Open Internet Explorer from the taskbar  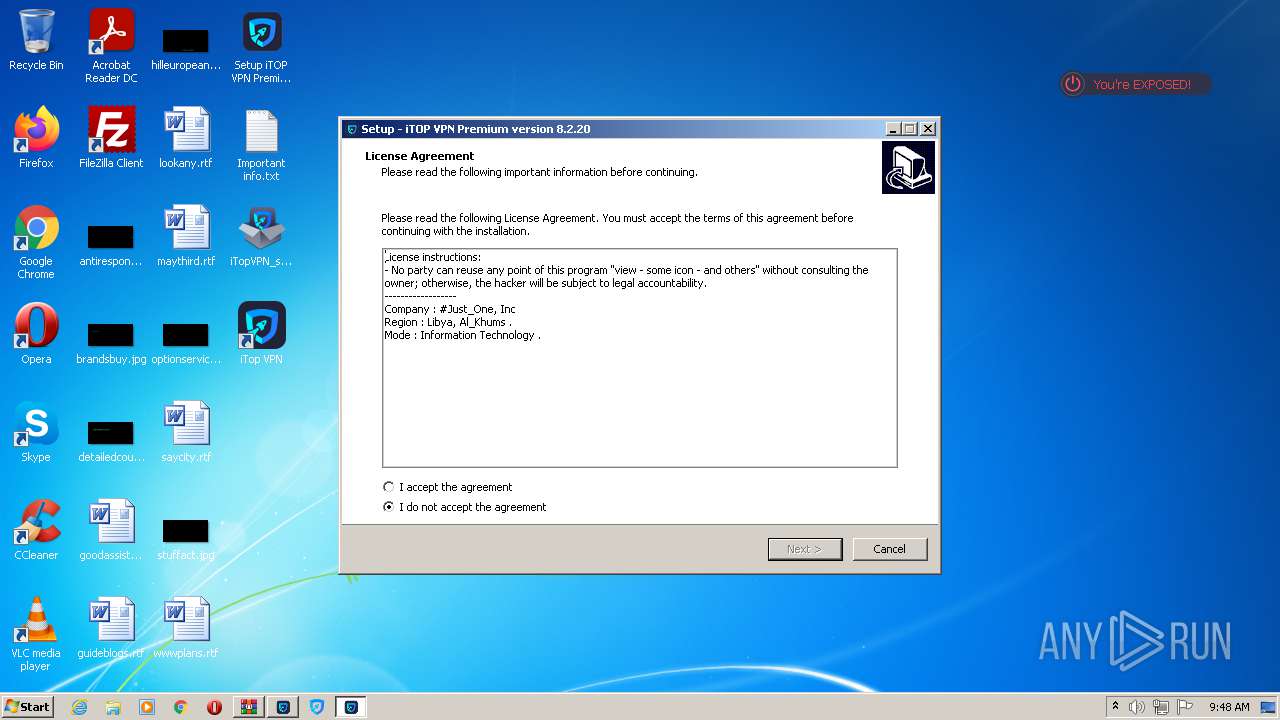pos(79,707)
